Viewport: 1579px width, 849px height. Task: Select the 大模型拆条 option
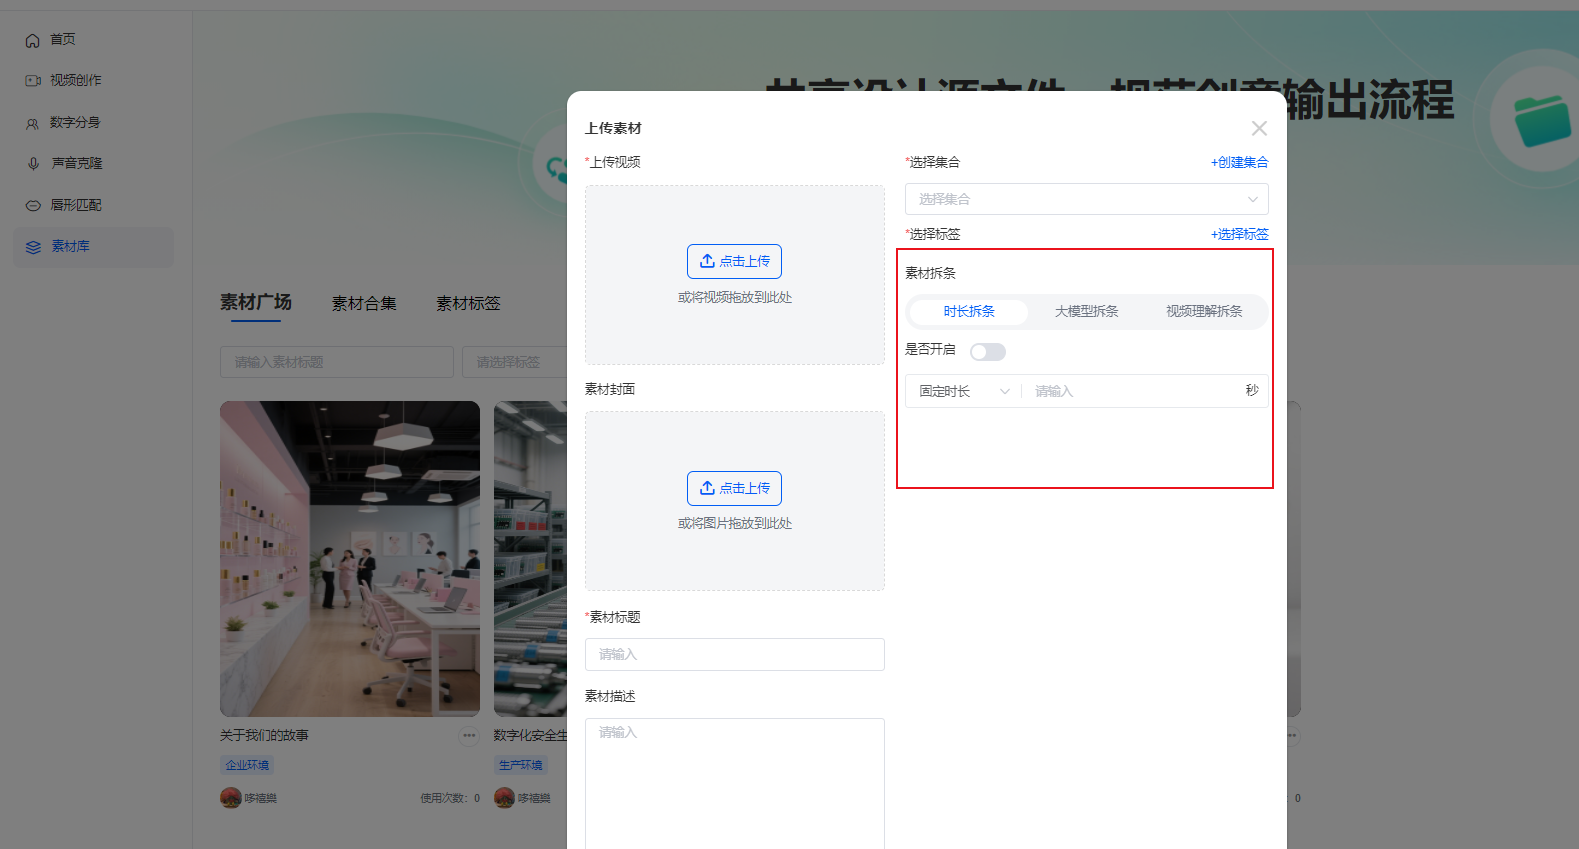tap(1086, 312)
